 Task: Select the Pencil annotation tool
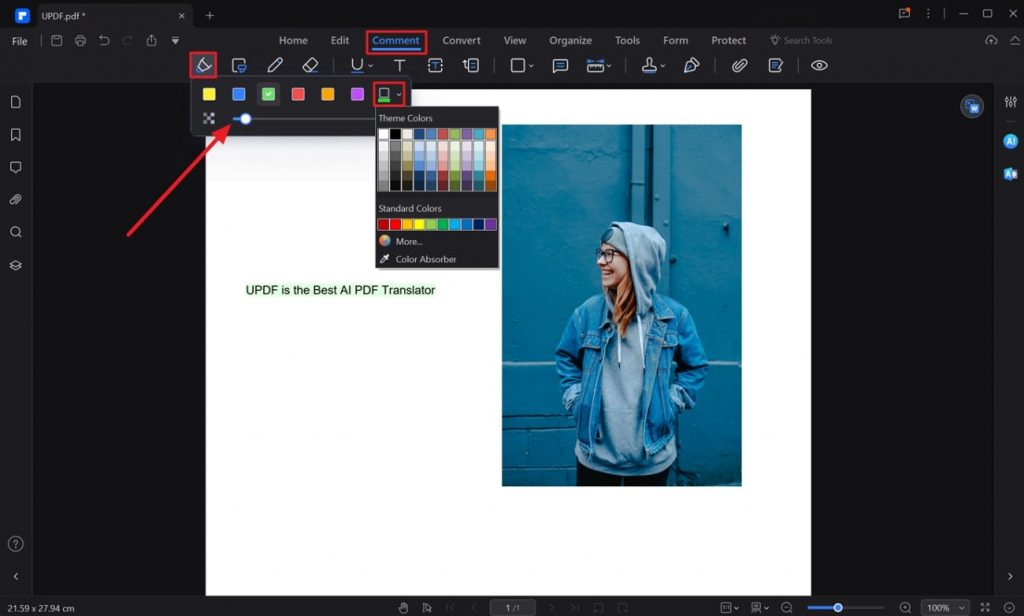click(x=275, y=64)
